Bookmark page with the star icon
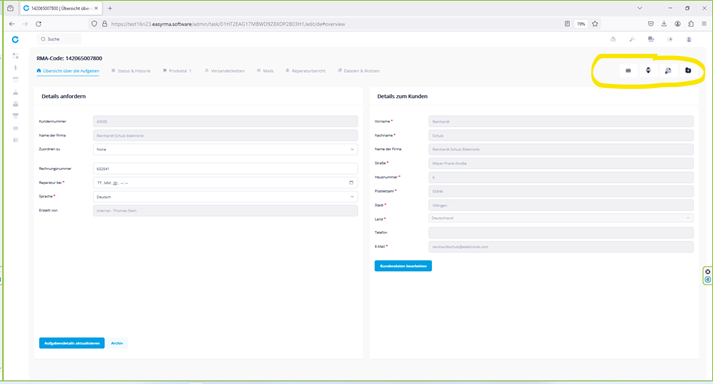The height and width of the screenshot is (384, 713). [595, 24]
